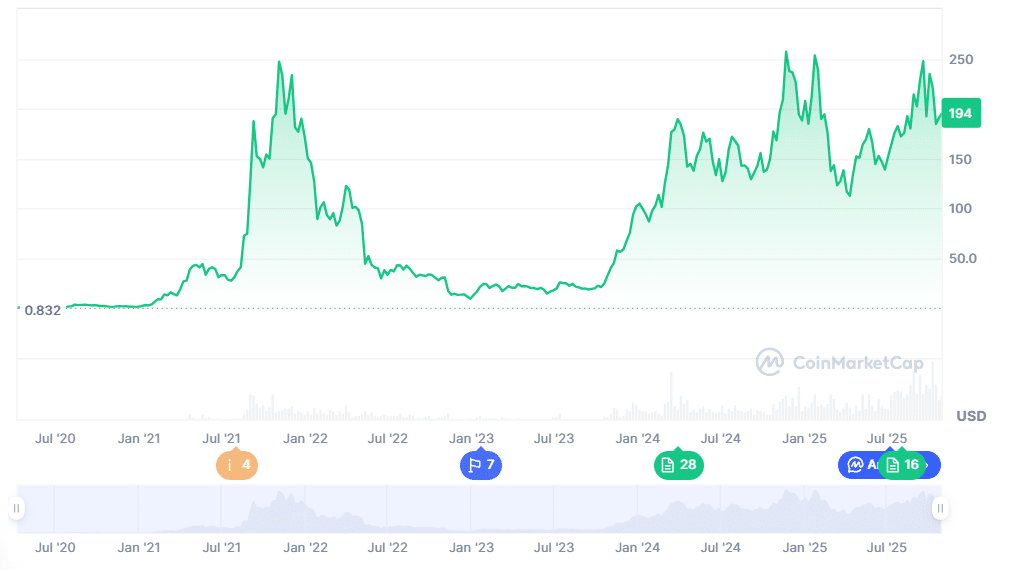Click the blue CoinMarketCap analysis marker icon
Screen dimensions: 1011x570
tap(855, 465)
